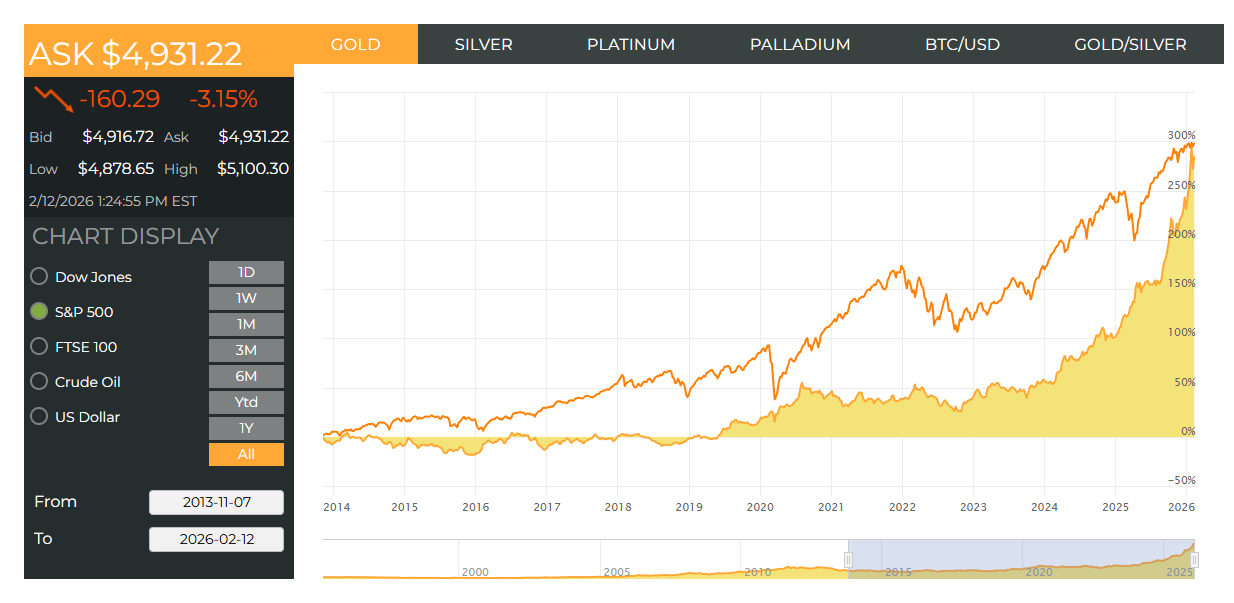Viewport: 1234px width, 603px height.
Task: Select the Dow Jones radio button
Action: point(39,277)
